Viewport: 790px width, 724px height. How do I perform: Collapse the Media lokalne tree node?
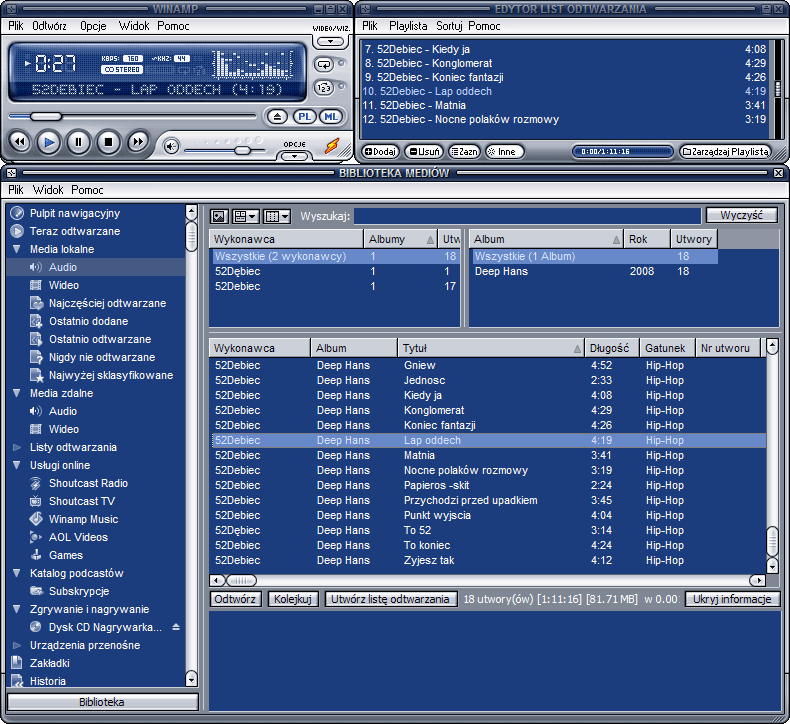tap(17, 249)
